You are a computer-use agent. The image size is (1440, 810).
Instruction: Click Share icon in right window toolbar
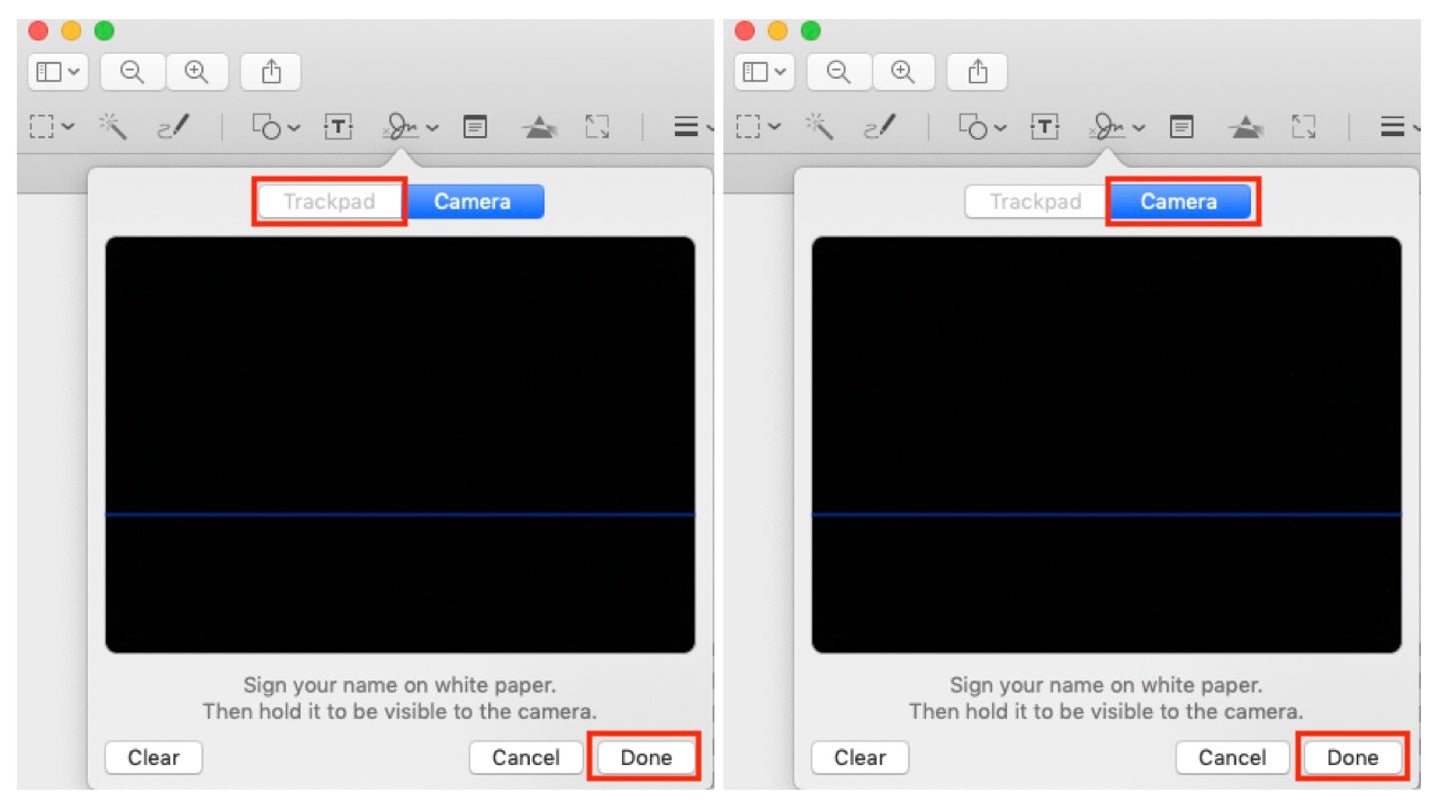977,72
